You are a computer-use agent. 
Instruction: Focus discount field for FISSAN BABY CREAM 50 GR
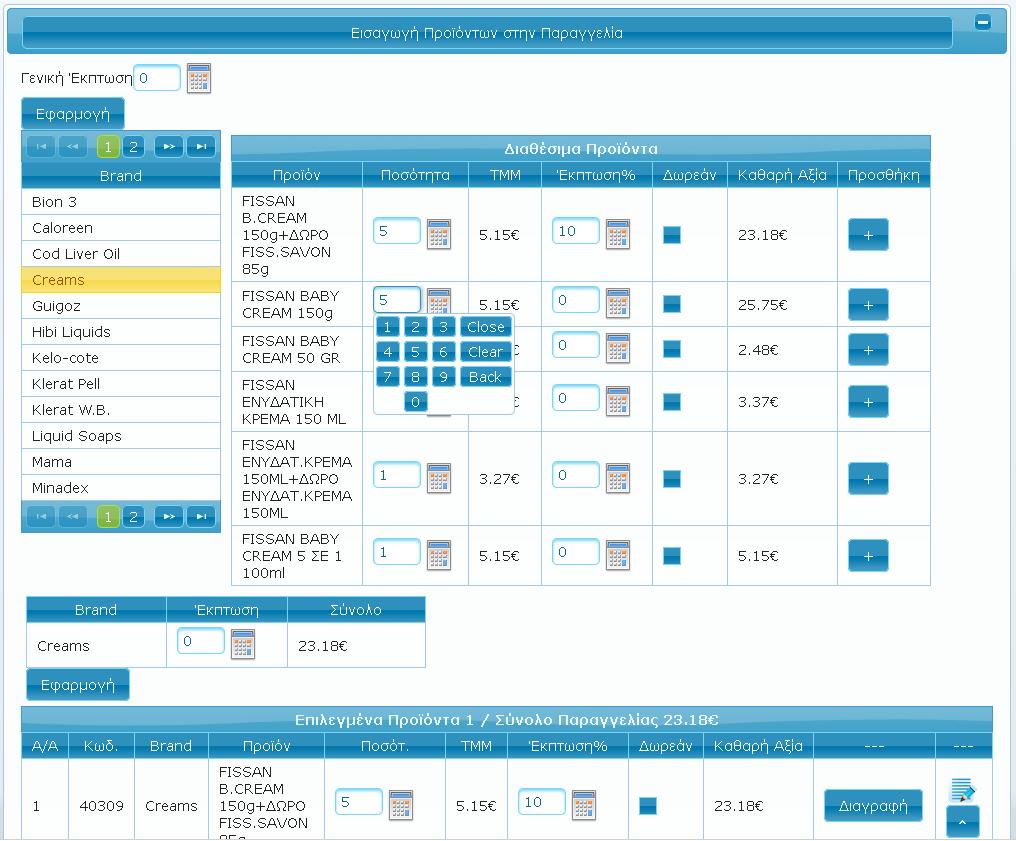[x=575, y=345]
